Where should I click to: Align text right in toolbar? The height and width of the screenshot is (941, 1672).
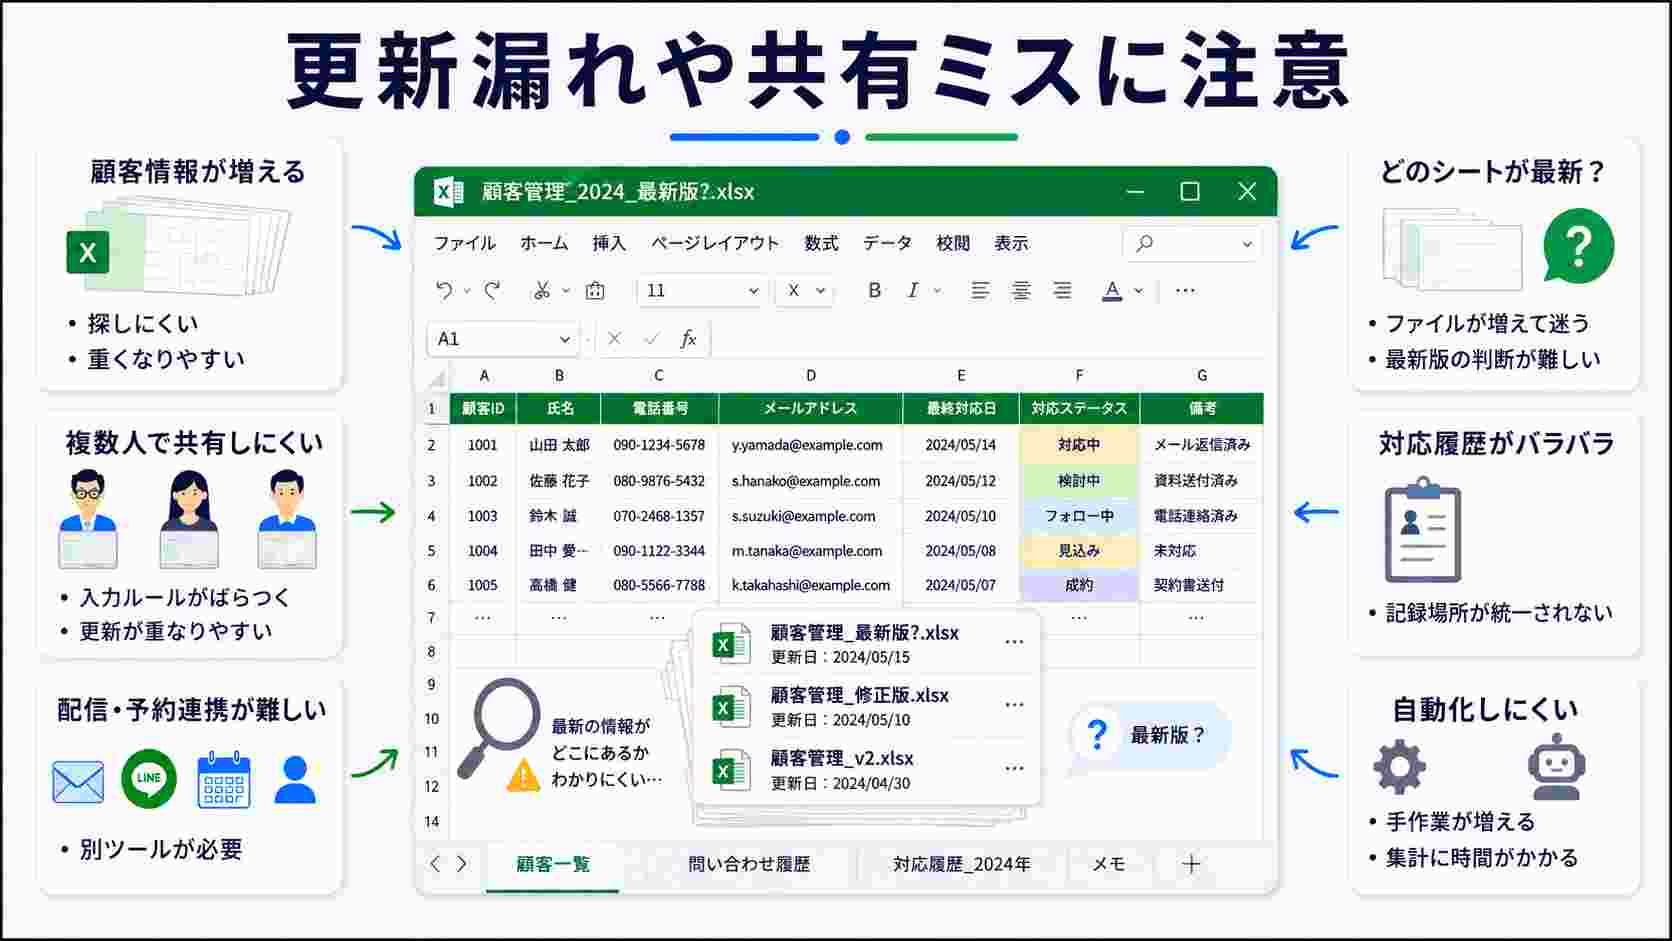tap(1062, 290)
